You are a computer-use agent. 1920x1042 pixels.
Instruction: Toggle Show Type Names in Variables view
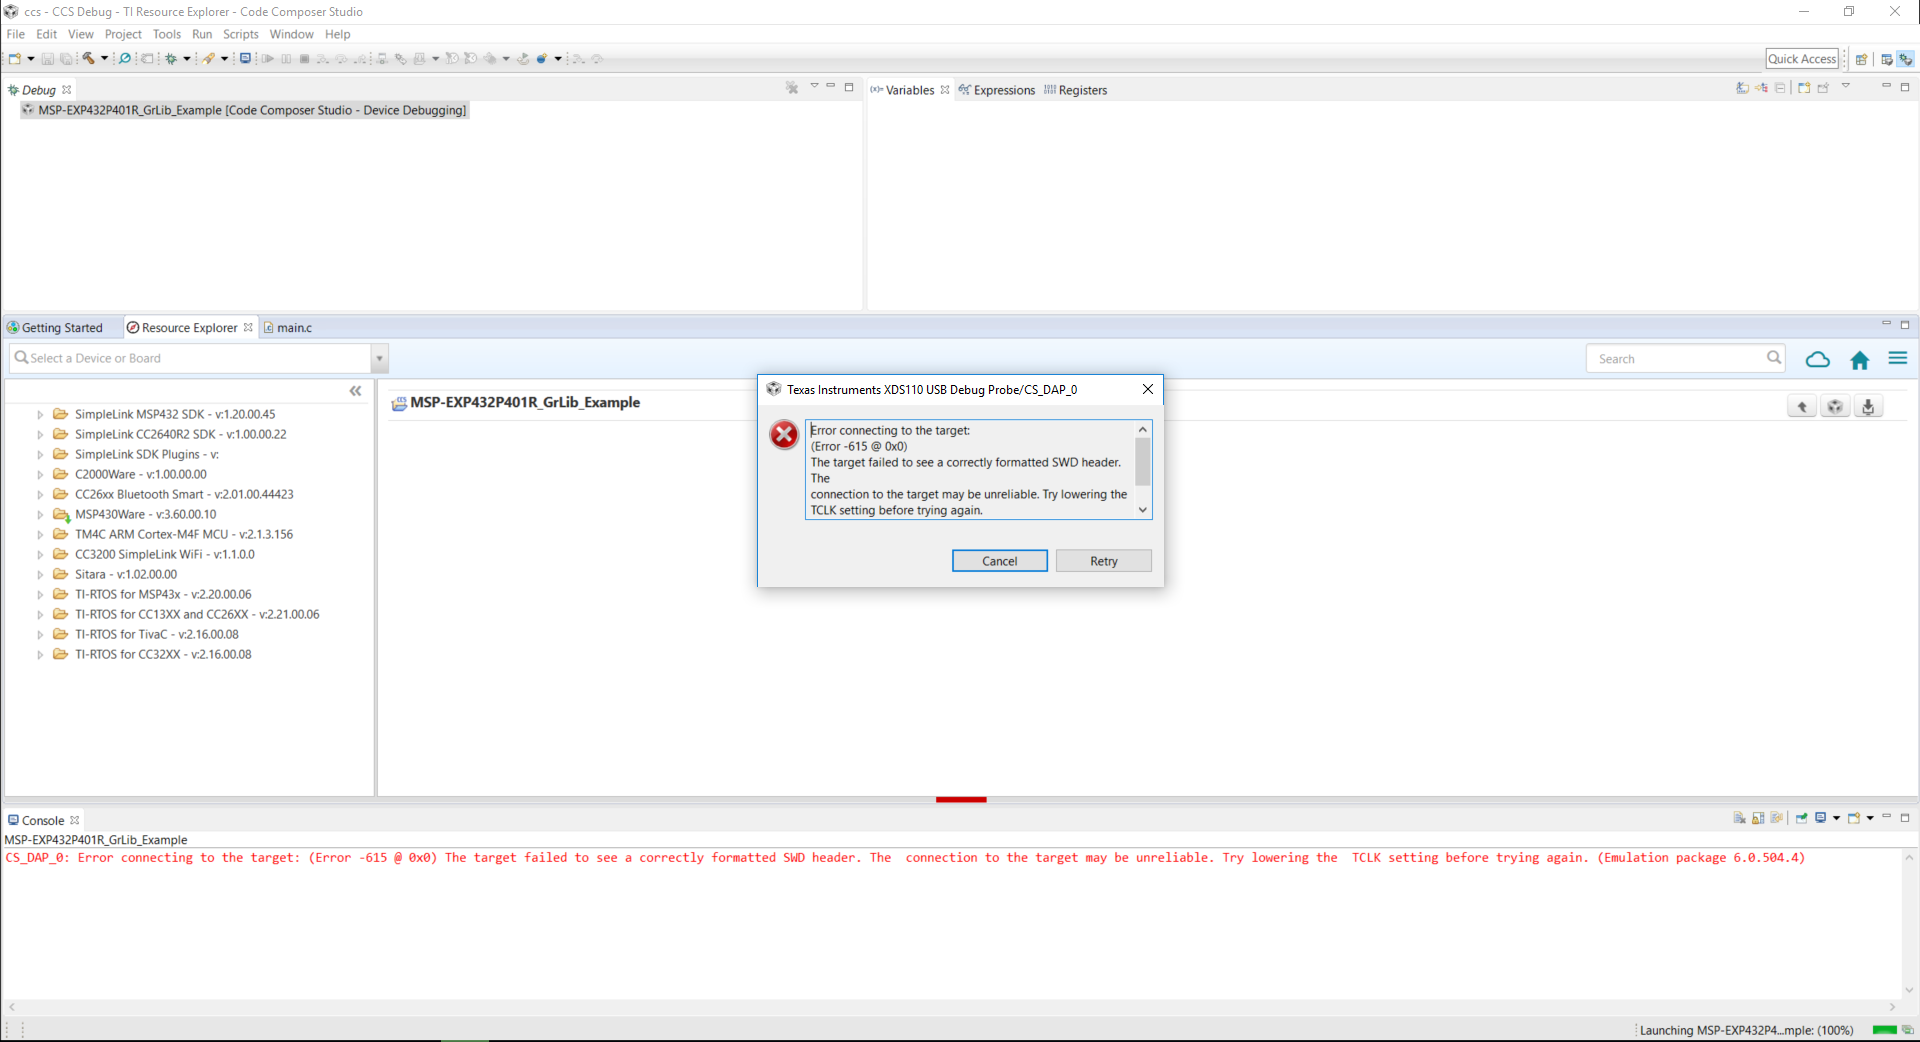1743,88
